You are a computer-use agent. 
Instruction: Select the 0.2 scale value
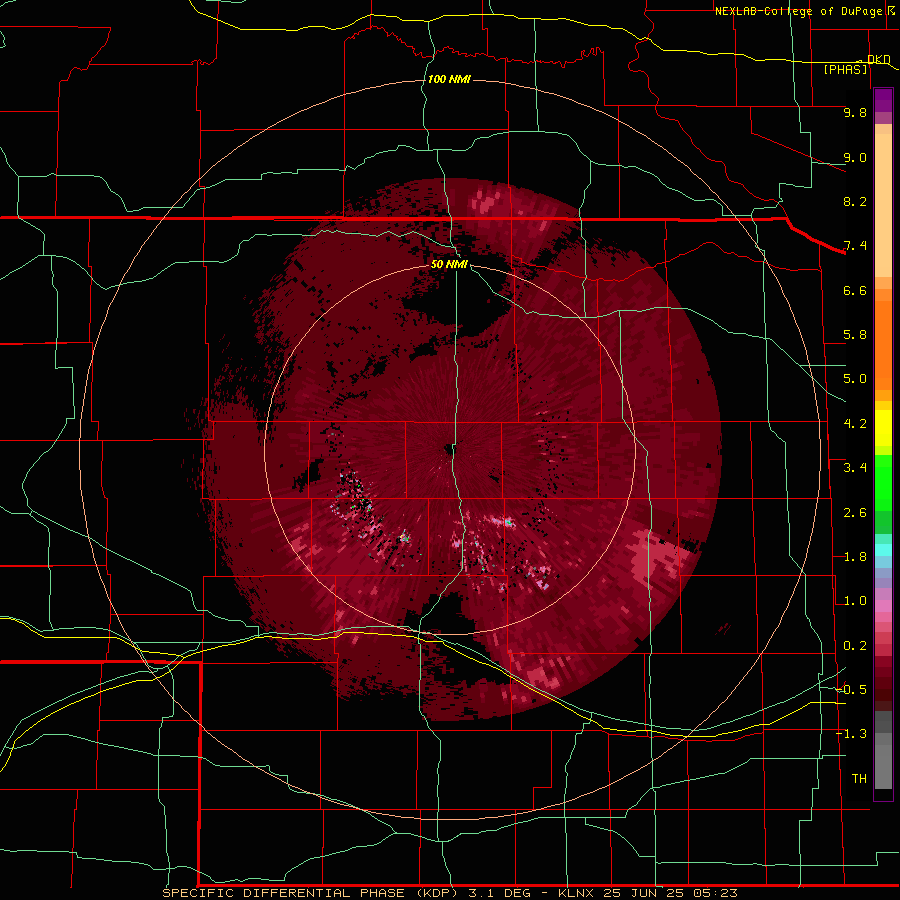855,646
